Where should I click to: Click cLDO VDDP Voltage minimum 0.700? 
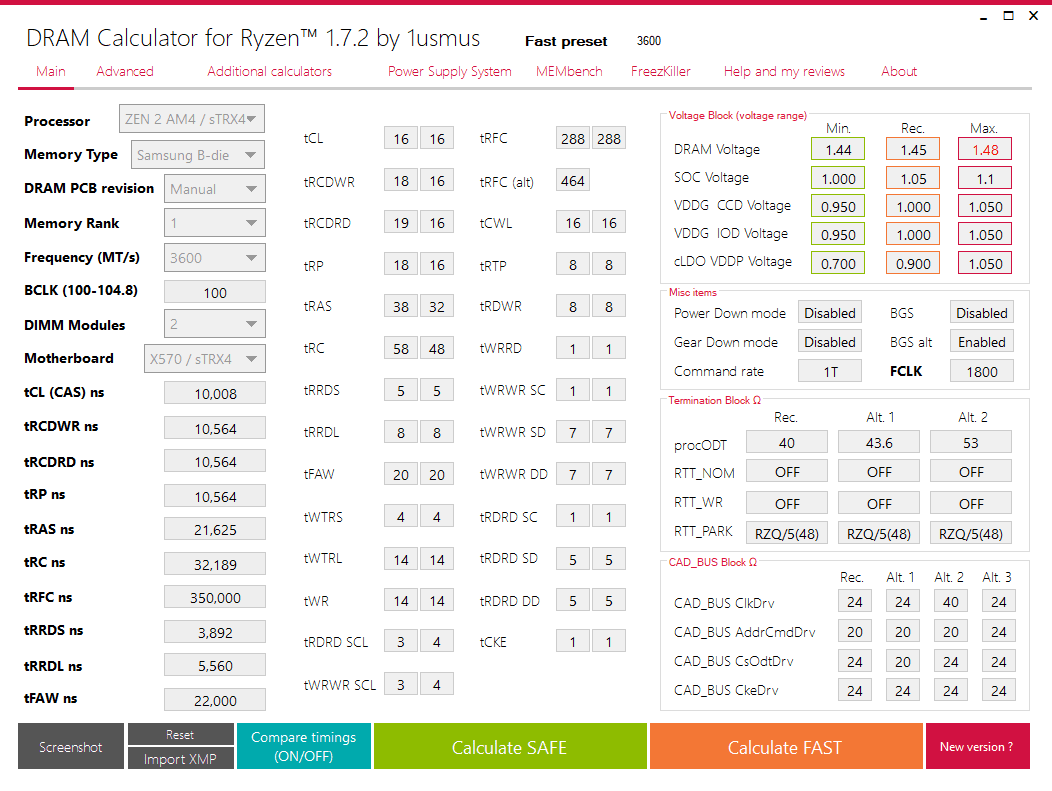(x=838, y=264)
